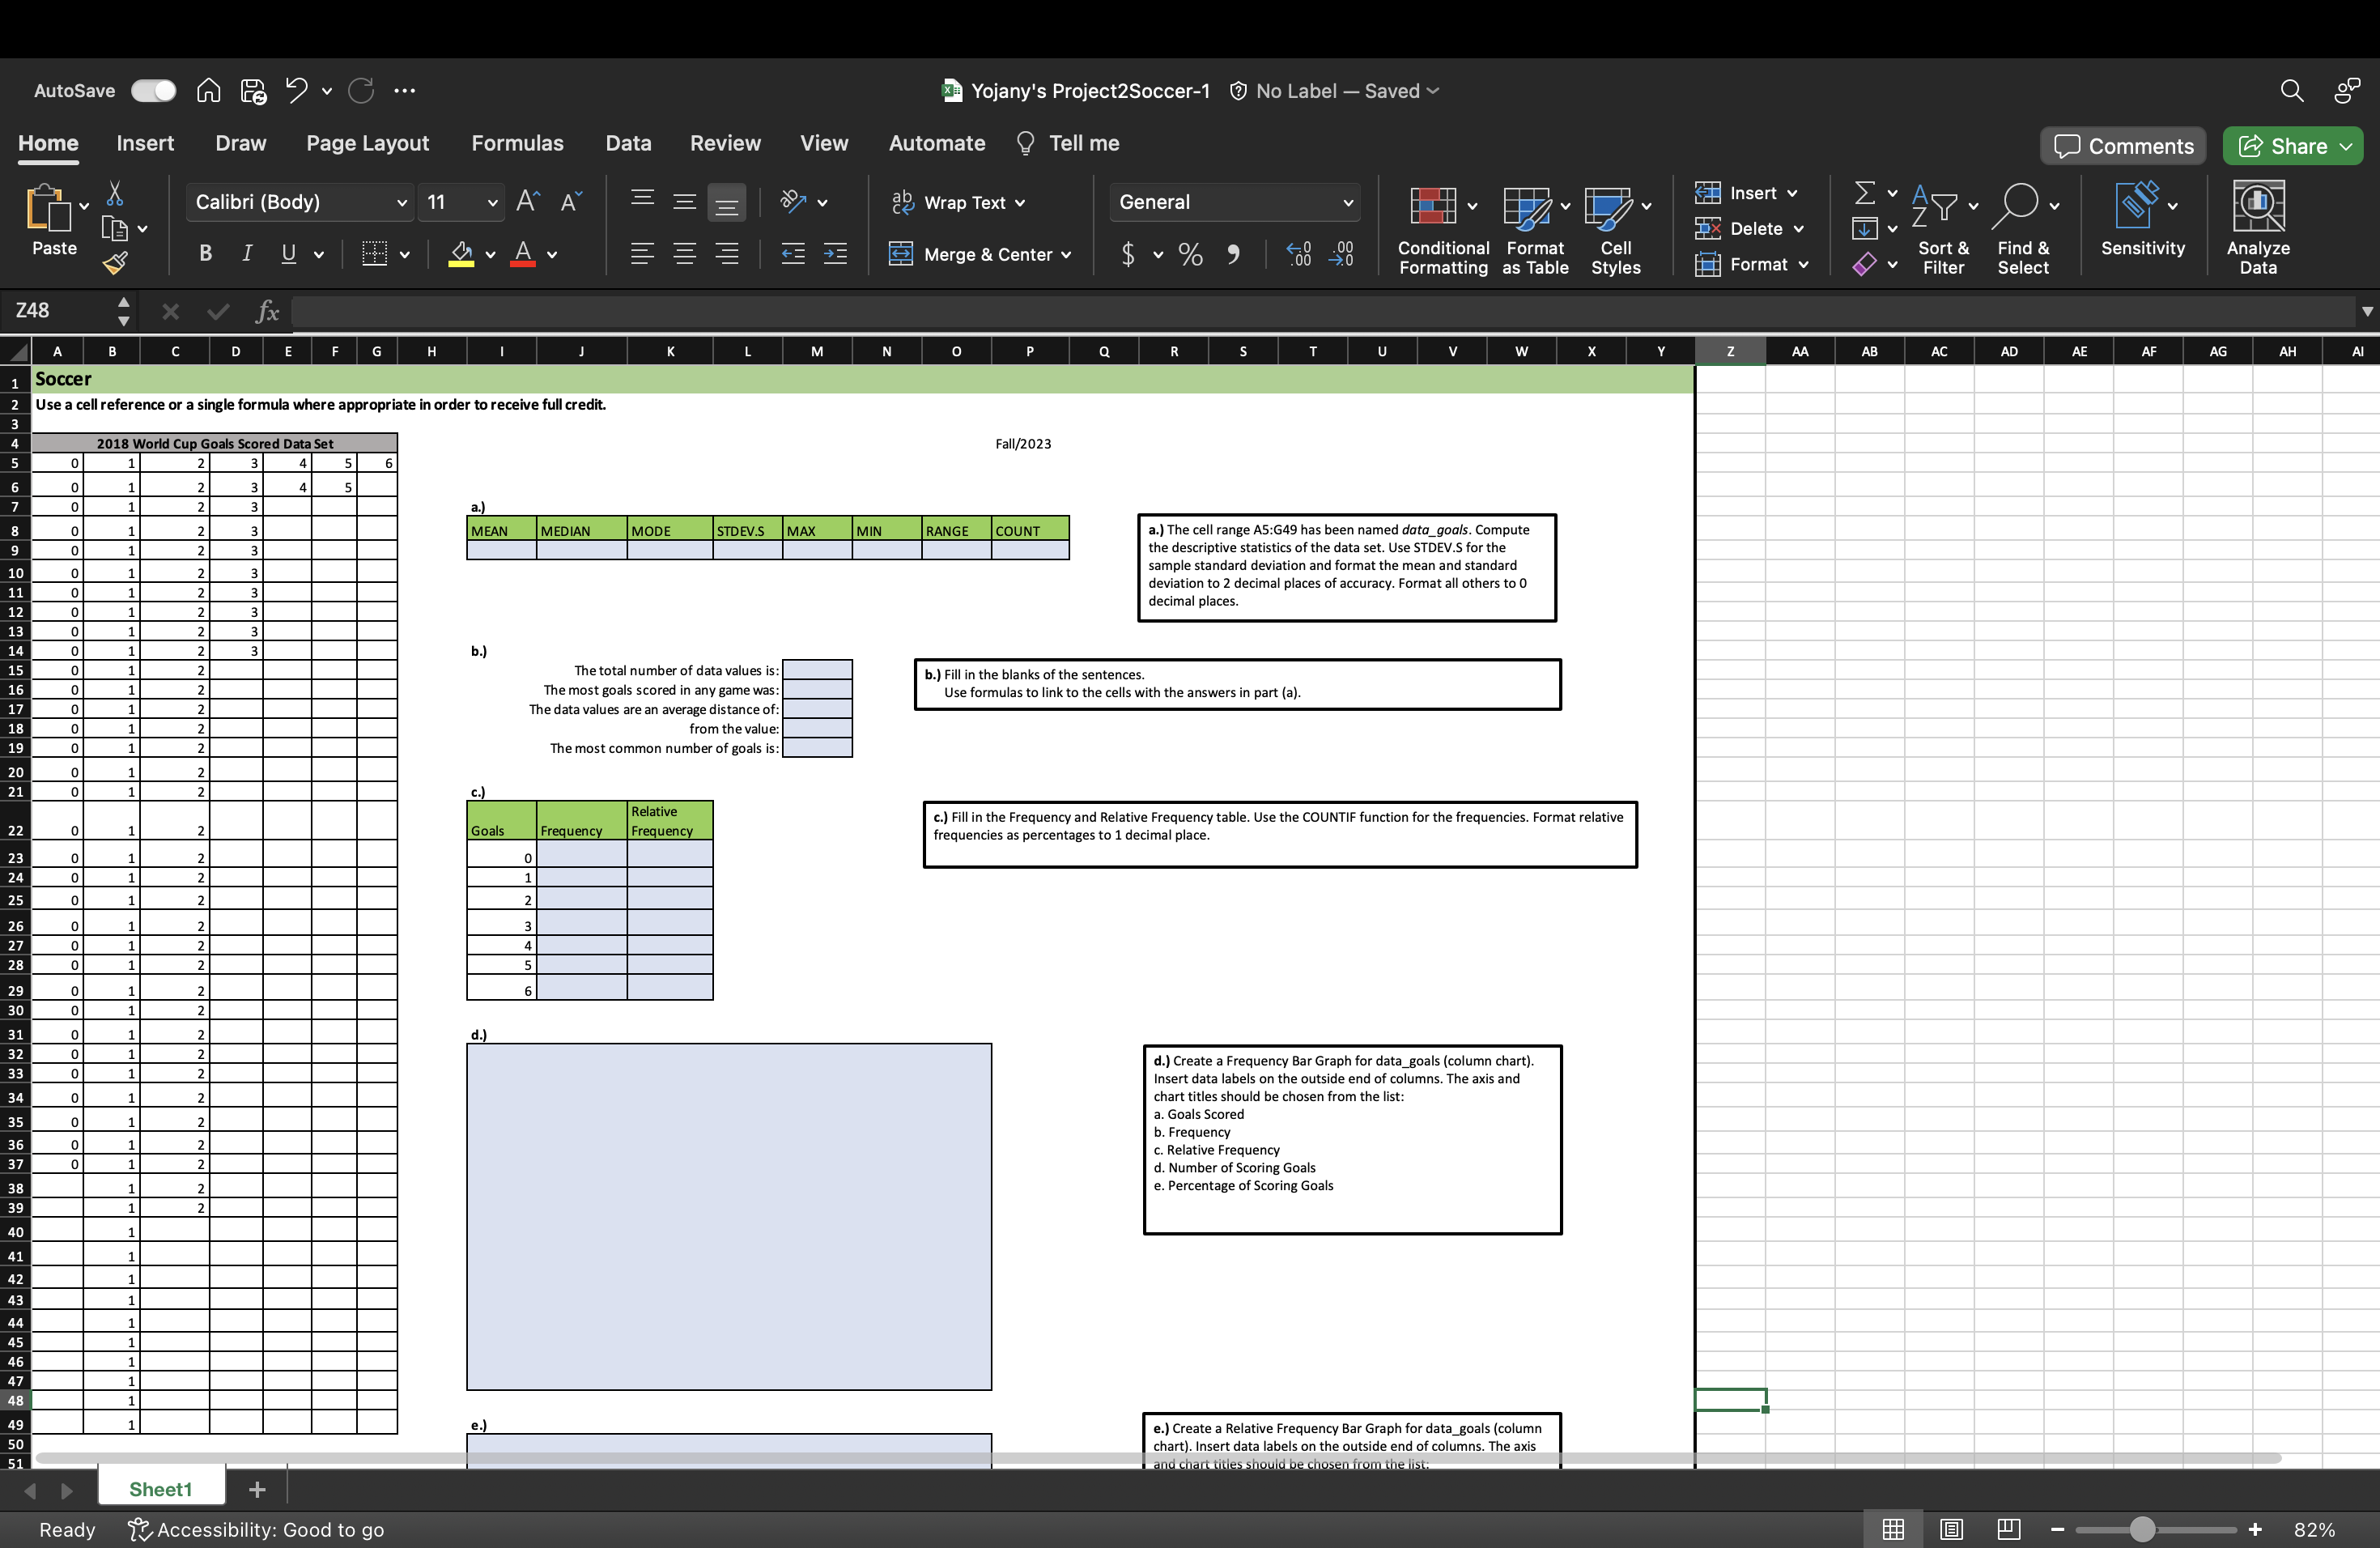The image size is (2380, 1548).
Task: Click the Conditional Formatting icon
Action: point(1433,206)
